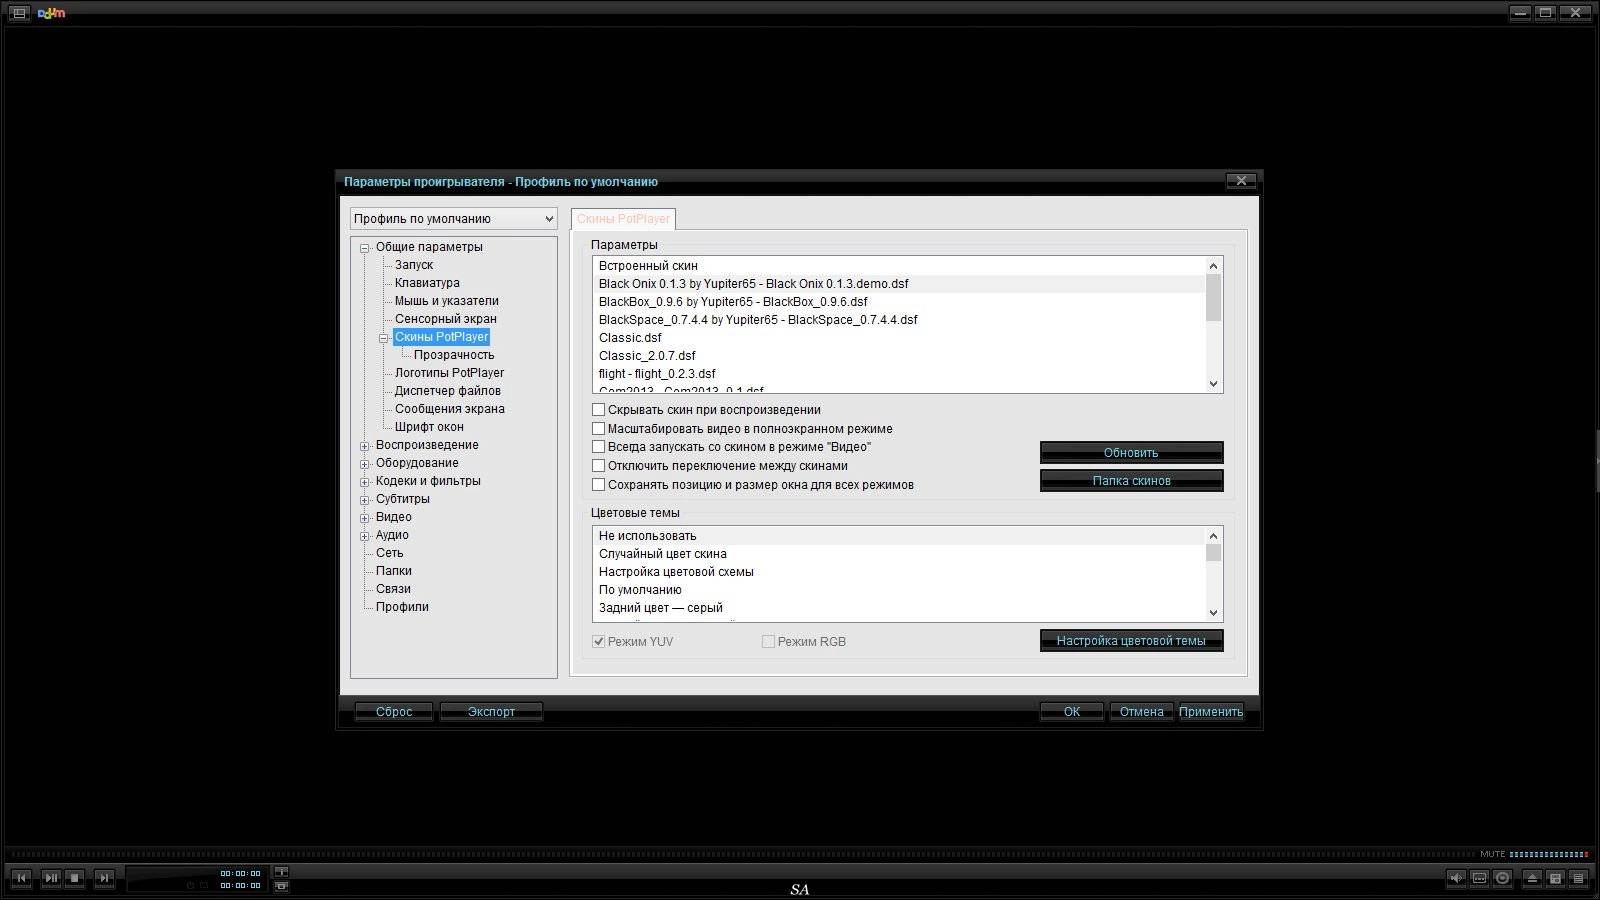Viewport: 1600px width, 900px height.
Task: Click the 'Обновить' button
Action: point(1131,453)
